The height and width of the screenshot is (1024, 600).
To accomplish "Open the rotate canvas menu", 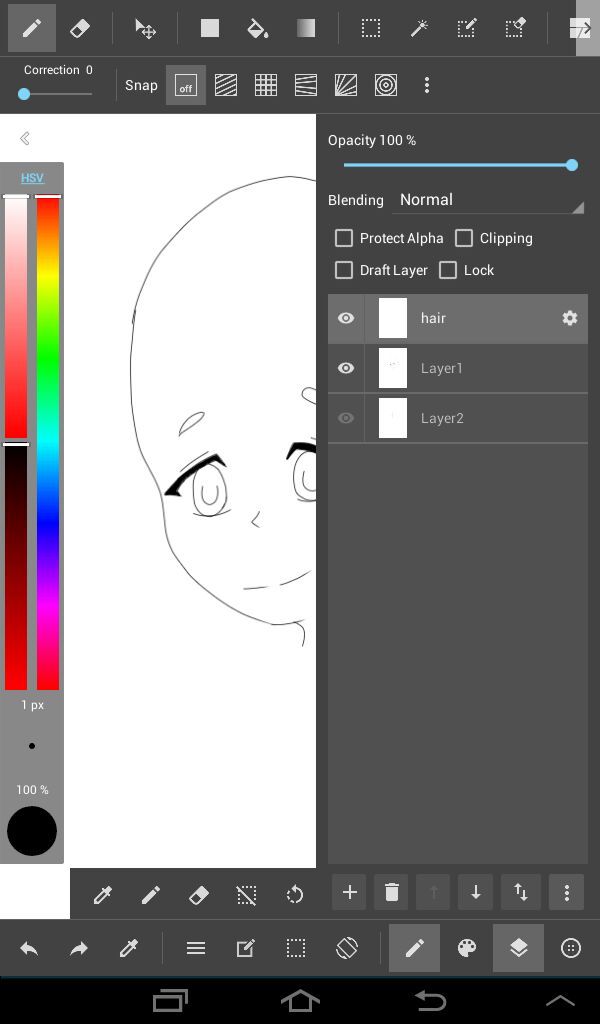I will [347, 948].
